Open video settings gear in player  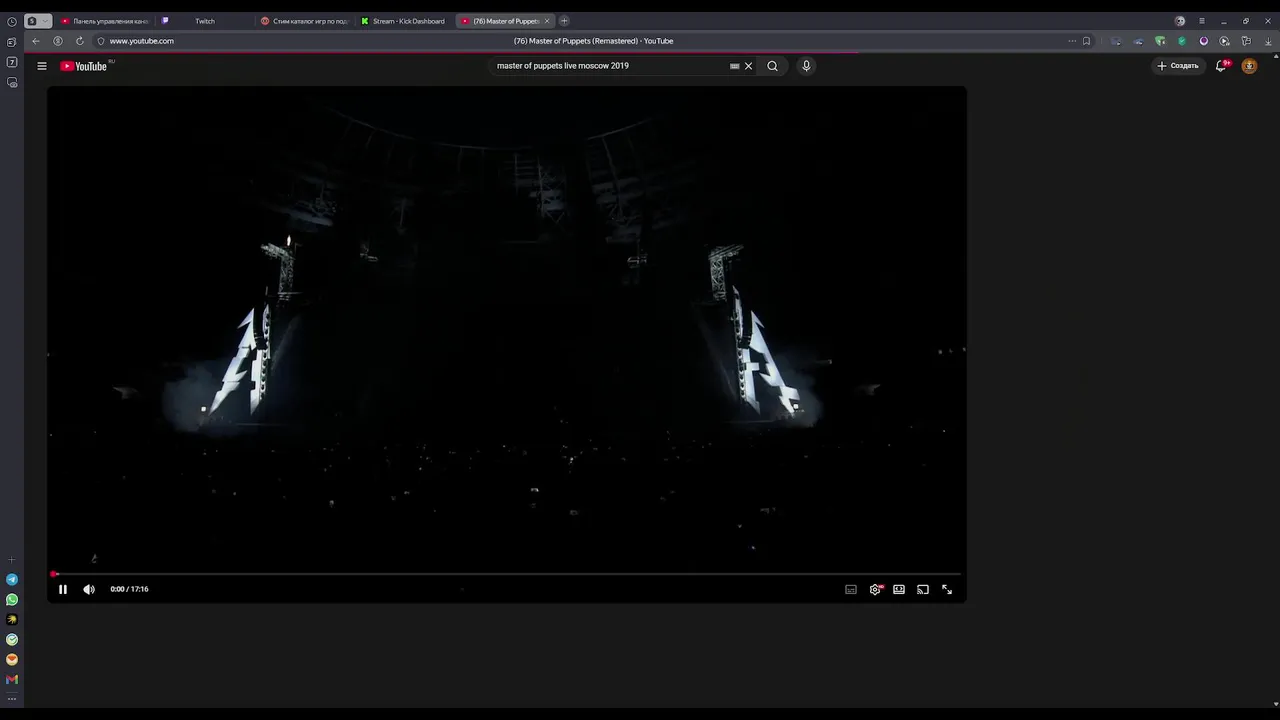[x=875, y=590]
